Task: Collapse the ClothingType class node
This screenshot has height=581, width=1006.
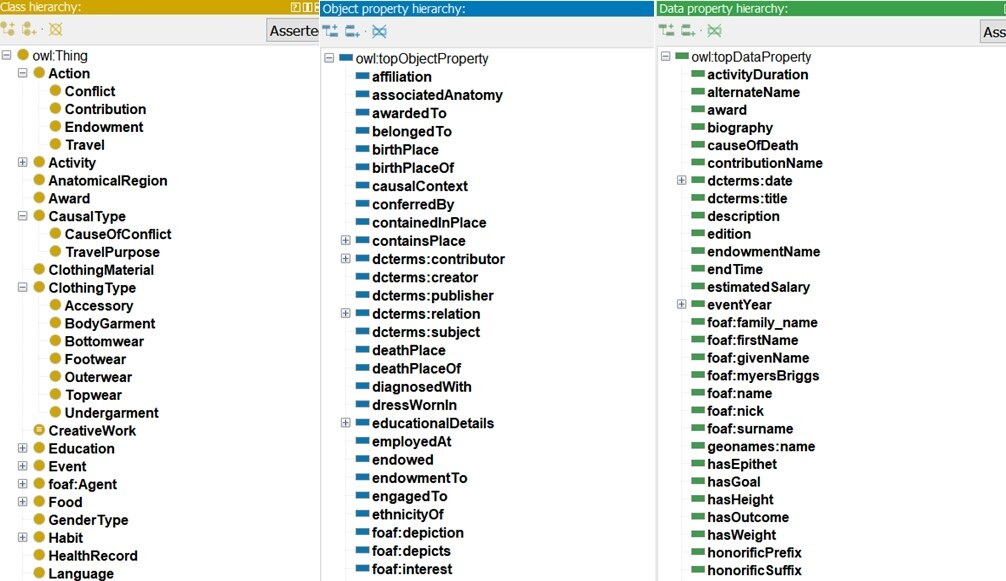Action: pyautogui.click(x=23, y=288)
